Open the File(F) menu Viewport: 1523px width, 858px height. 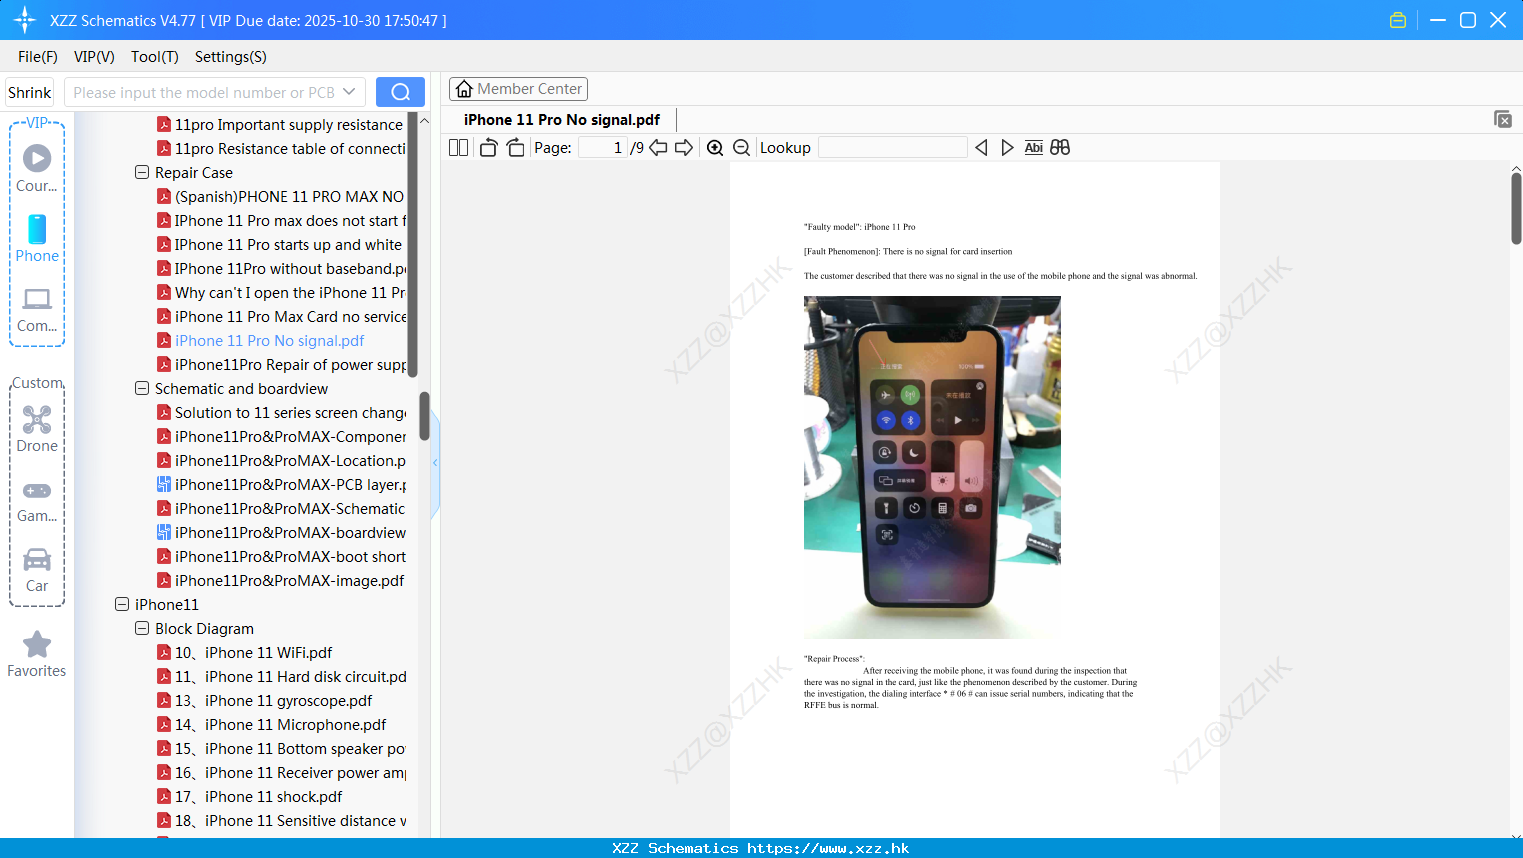pyautogui.click(x=38, y=57)
